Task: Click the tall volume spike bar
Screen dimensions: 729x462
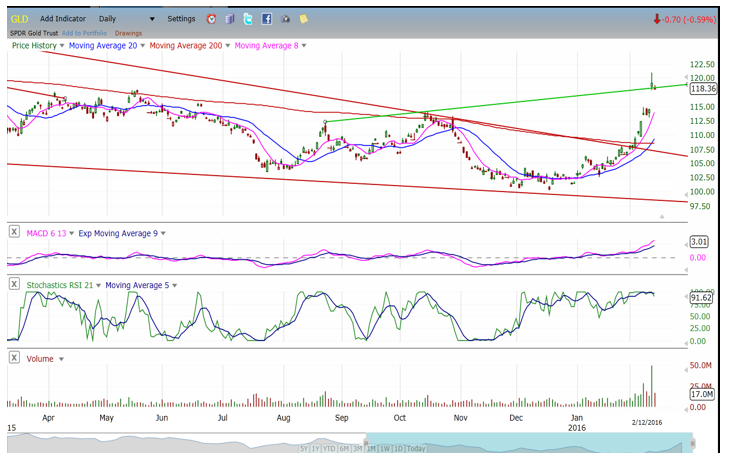Action: coord(652,386)
